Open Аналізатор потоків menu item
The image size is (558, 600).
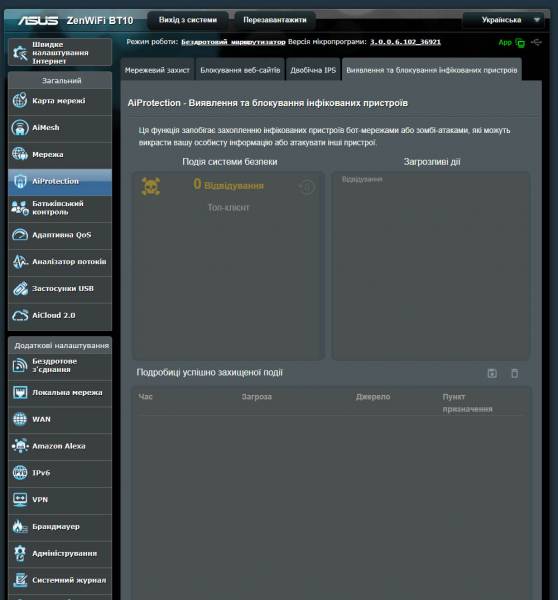pyautogui.click(x=60, y=261)
